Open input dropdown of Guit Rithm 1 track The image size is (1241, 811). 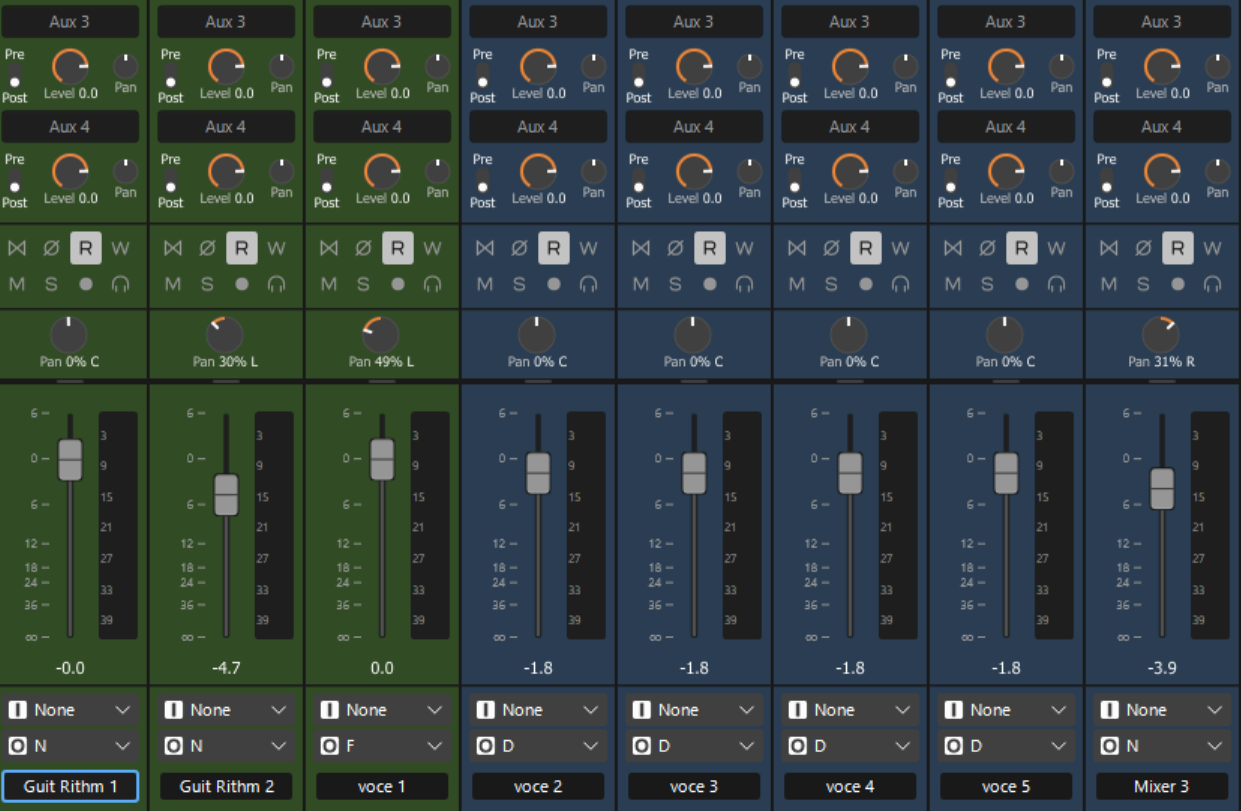click(x=70, y=710)
